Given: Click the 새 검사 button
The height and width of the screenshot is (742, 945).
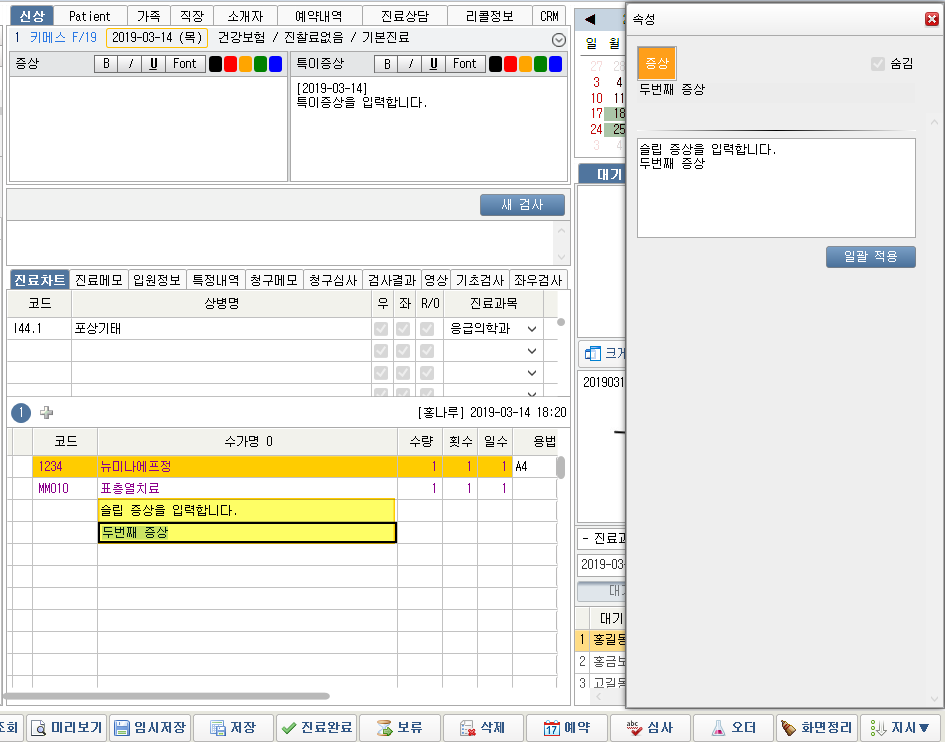Looking at the screenshot, I should 522,204.
